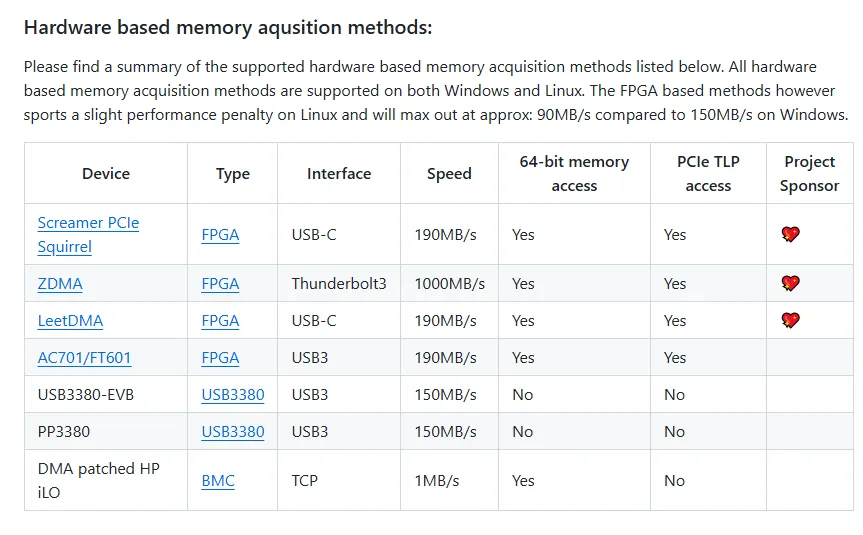Follow the FPGA link in AC701/FT601 row
This screenshot has width=863, height=535.
(x=220, y=358)
